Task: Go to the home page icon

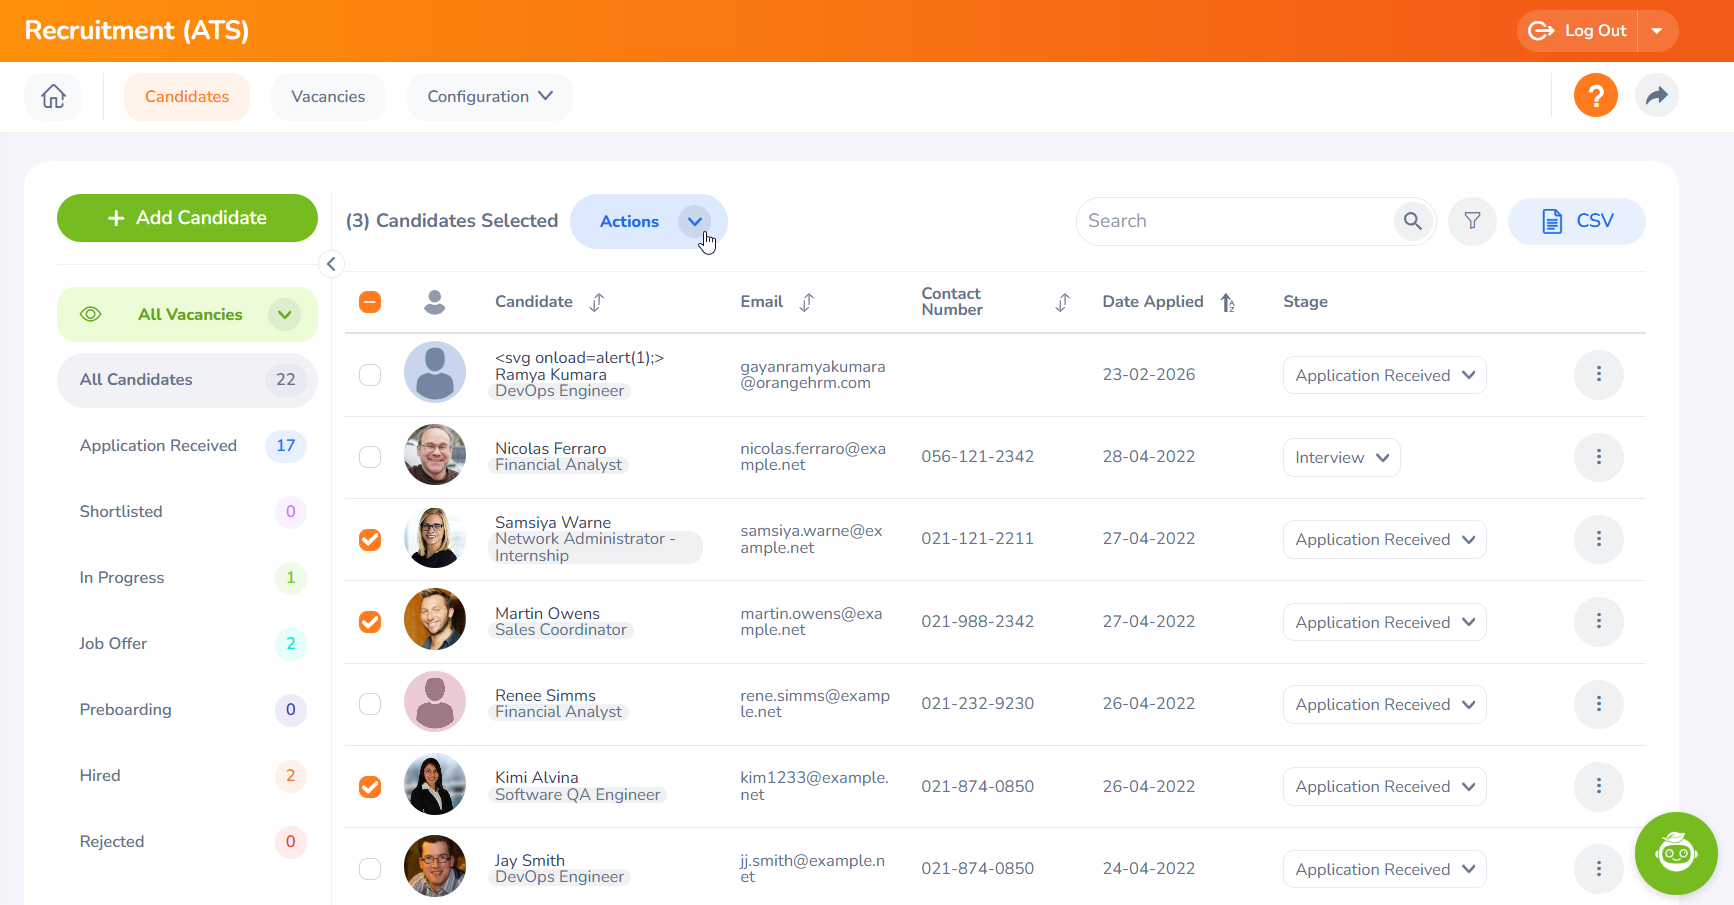Action: (53, 96)
